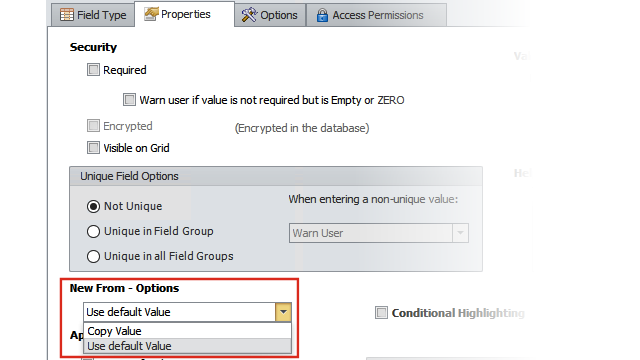Toggle the Visible on Grid checkbox
The width and height of the screenshot is (640, 360).
pyautogui.click(x=93, y=147)
